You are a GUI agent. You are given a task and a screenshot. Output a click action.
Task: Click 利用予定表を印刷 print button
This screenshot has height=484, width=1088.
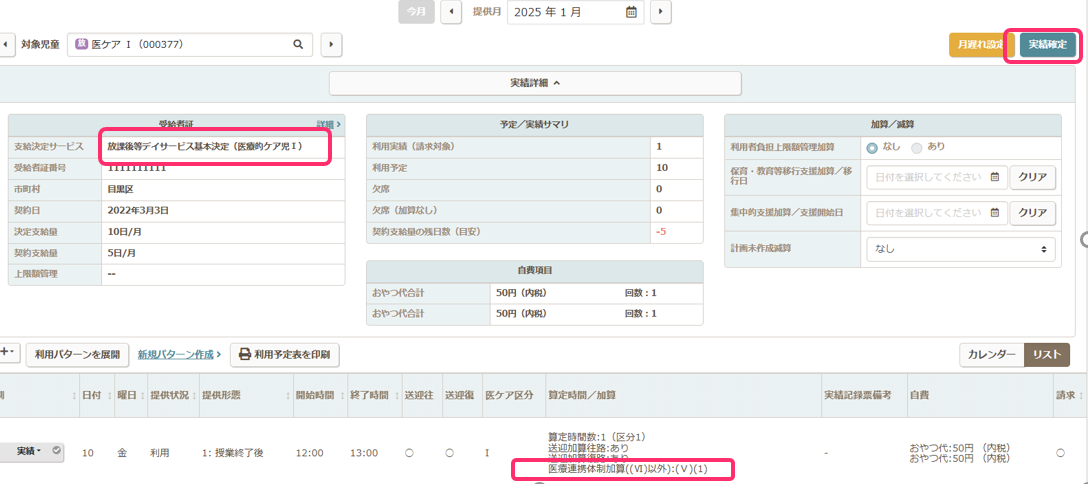click(285, 355)
